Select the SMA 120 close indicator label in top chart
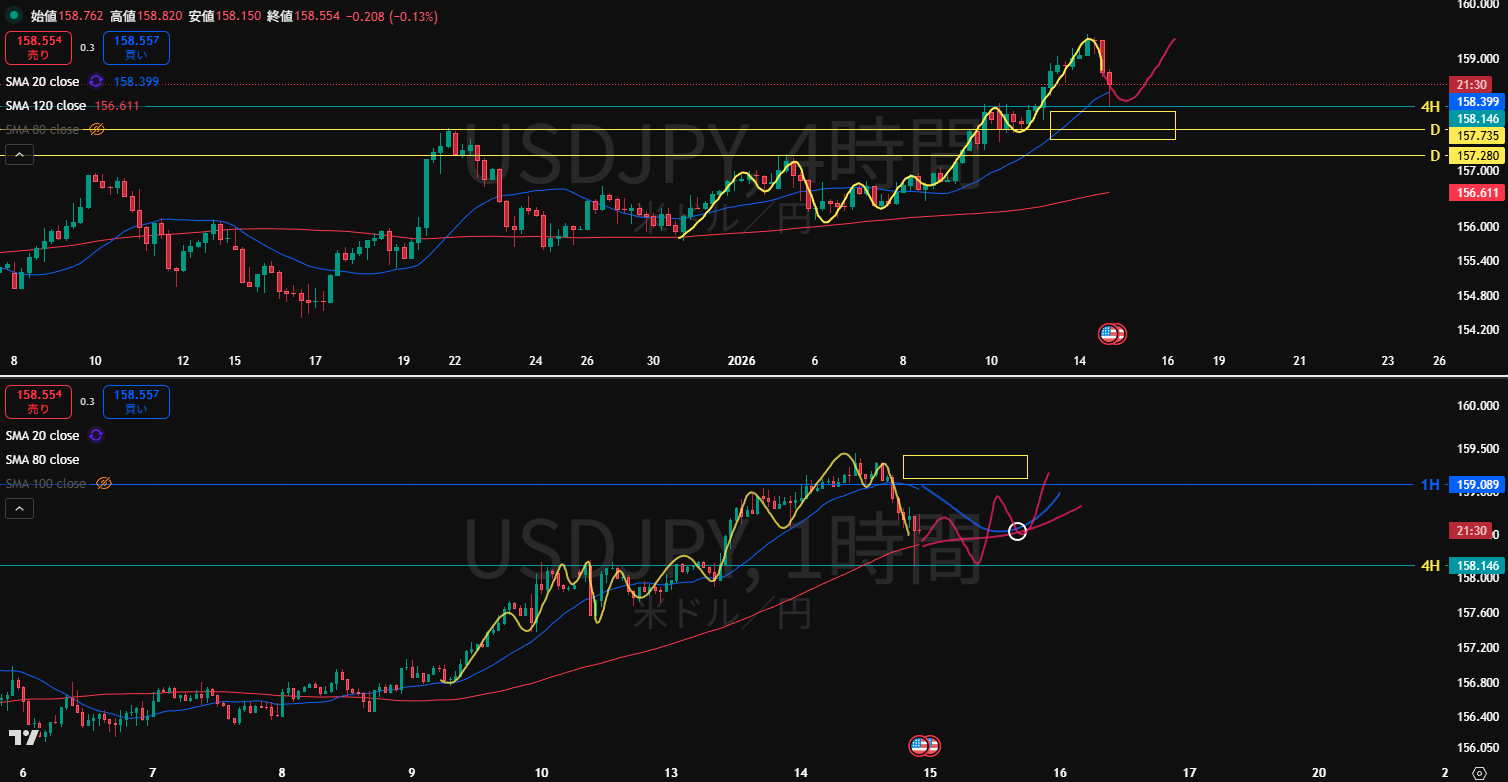Image resolution: width=1508 pixels, height=782 pixels. point(46,105)
